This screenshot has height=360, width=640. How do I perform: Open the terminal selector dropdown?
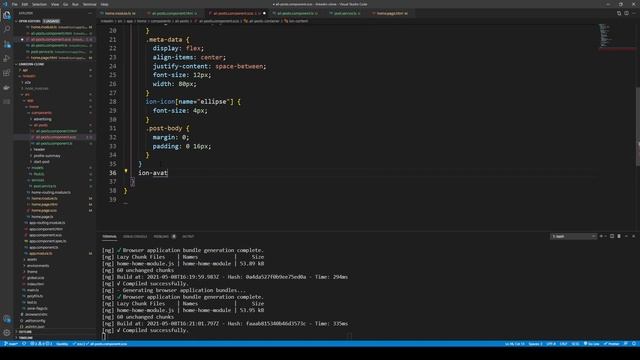coord(573,236)
